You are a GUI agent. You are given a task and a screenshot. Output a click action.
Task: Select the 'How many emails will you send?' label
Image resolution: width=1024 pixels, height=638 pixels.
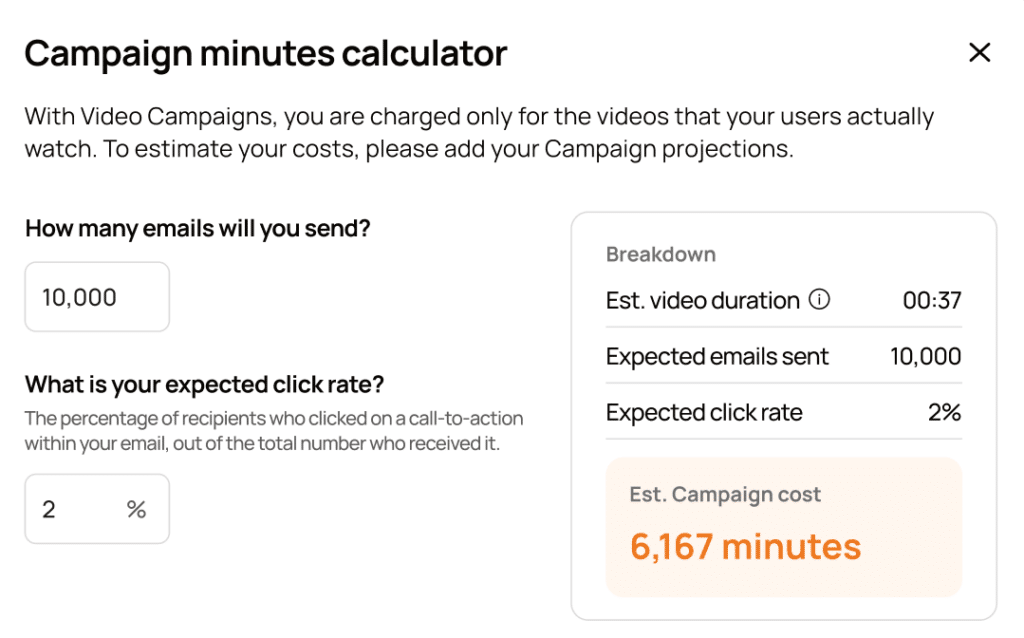197,229
